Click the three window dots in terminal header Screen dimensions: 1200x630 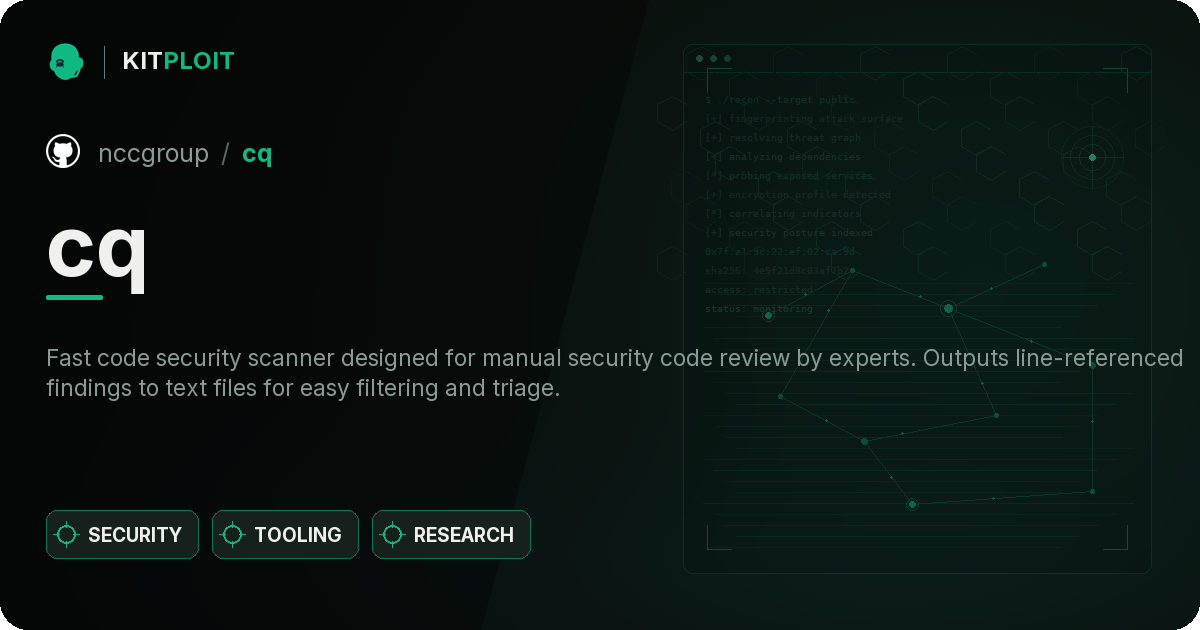(713, 59)
